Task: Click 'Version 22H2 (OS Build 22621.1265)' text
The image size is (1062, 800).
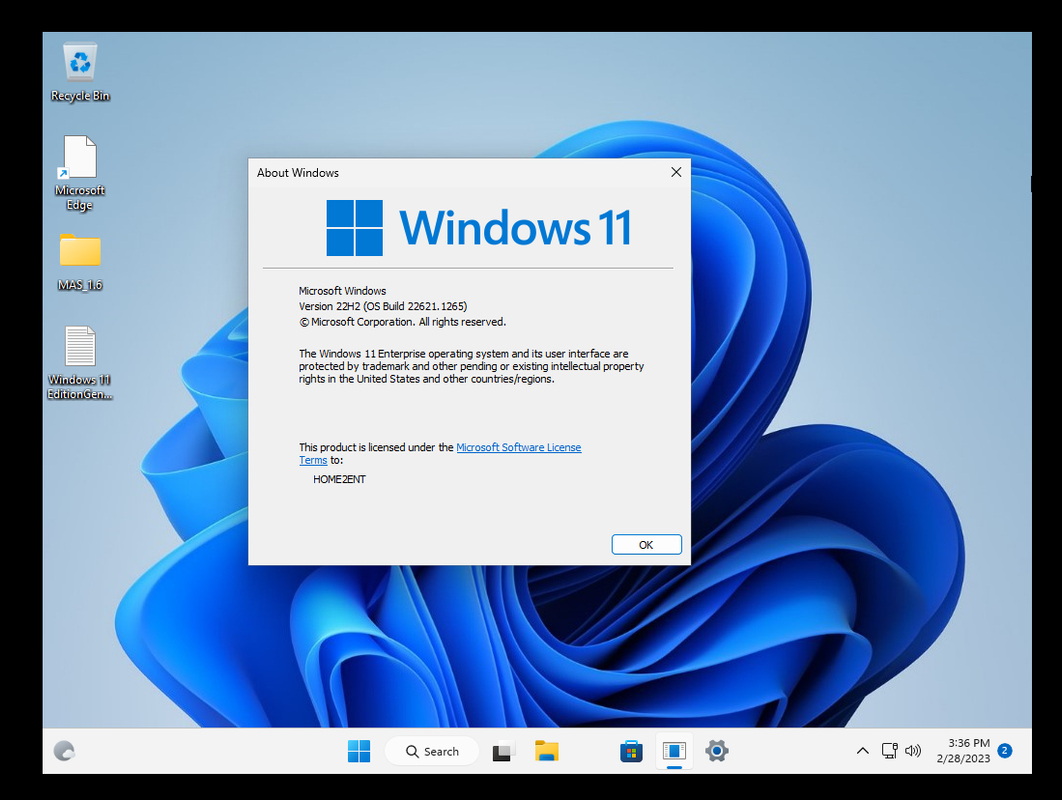Action: point(383,306)
